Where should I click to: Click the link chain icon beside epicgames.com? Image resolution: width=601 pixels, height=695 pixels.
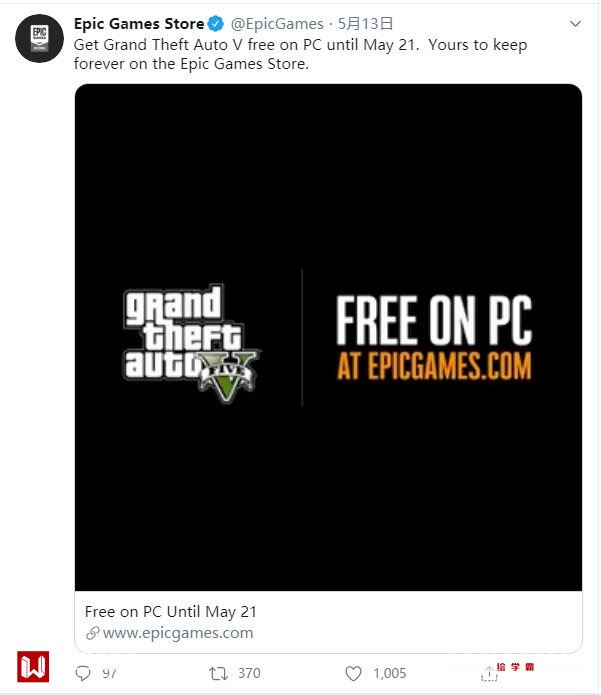point(93,633)
